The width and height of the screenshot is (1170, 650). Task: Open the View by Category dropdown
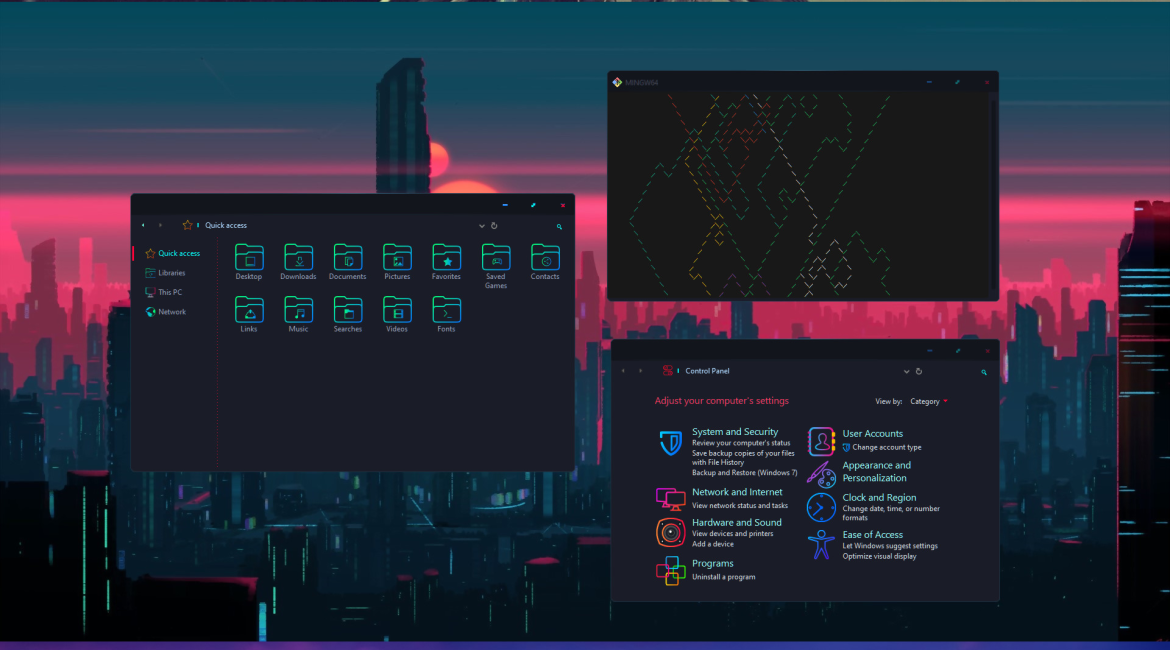coord(929,402)
